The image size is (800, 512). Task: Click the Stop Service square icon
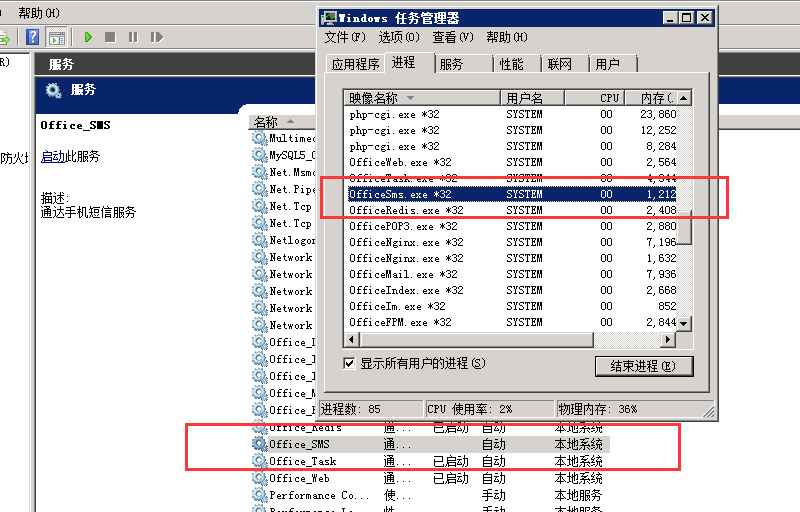click(110, 37)
